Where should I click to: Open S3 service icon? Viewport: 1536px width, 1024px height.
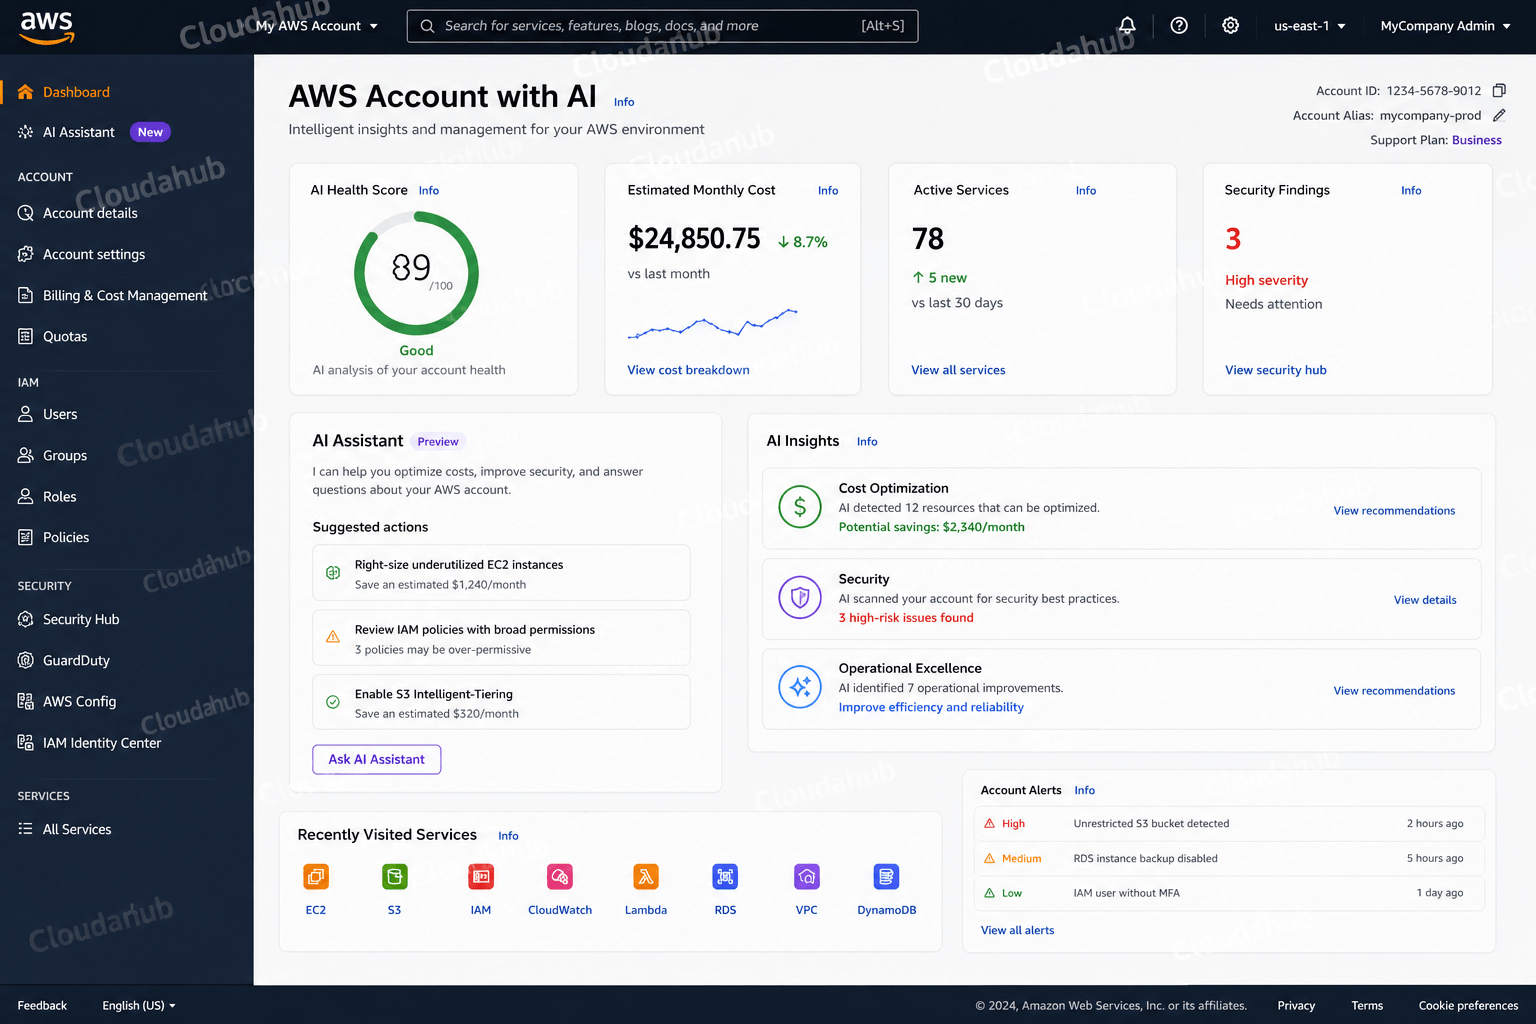(395, 877)
